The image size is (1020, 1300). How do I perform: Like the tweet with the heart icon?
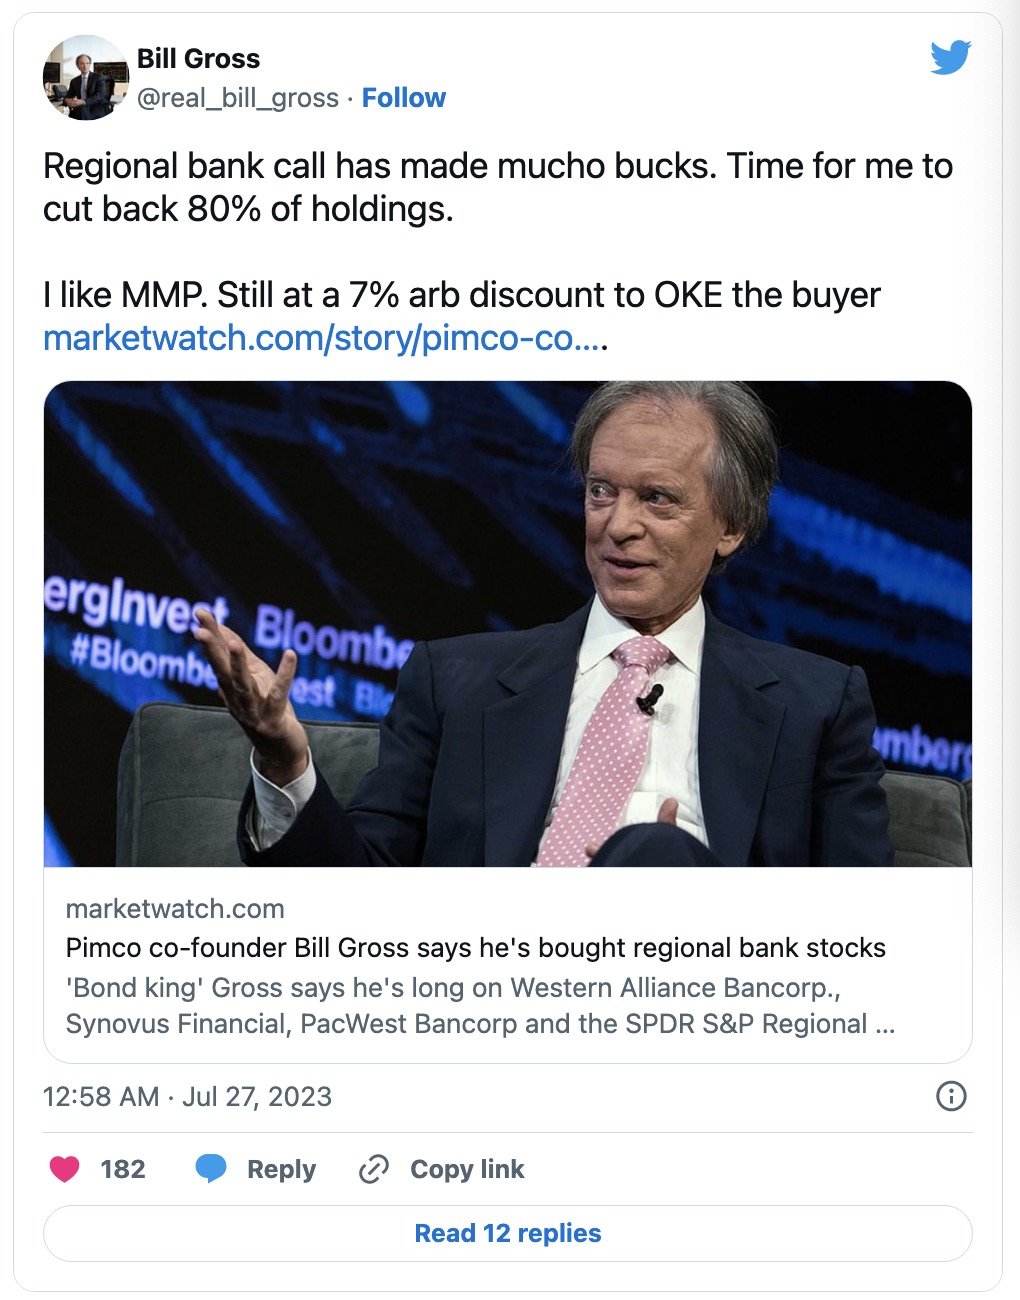point(65,1169)
